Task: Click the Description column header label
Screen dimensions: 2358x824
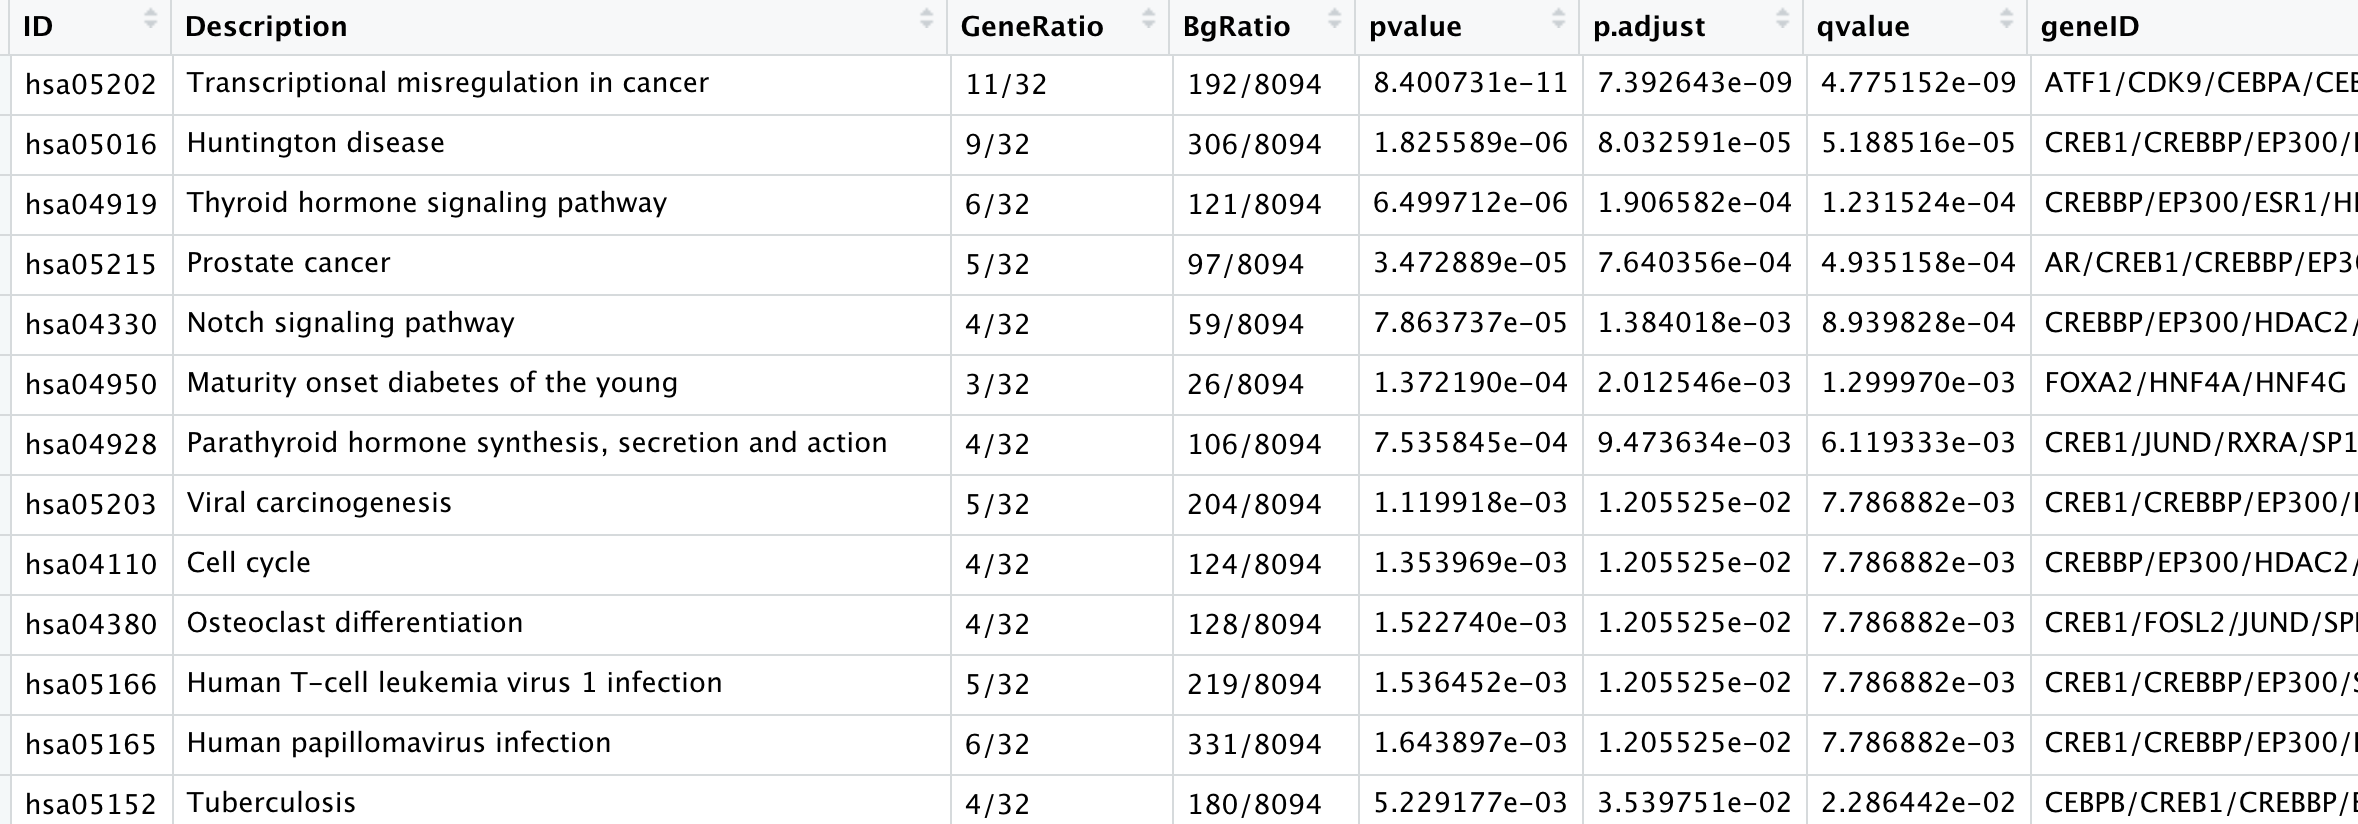Action: [x=266, y=27]
